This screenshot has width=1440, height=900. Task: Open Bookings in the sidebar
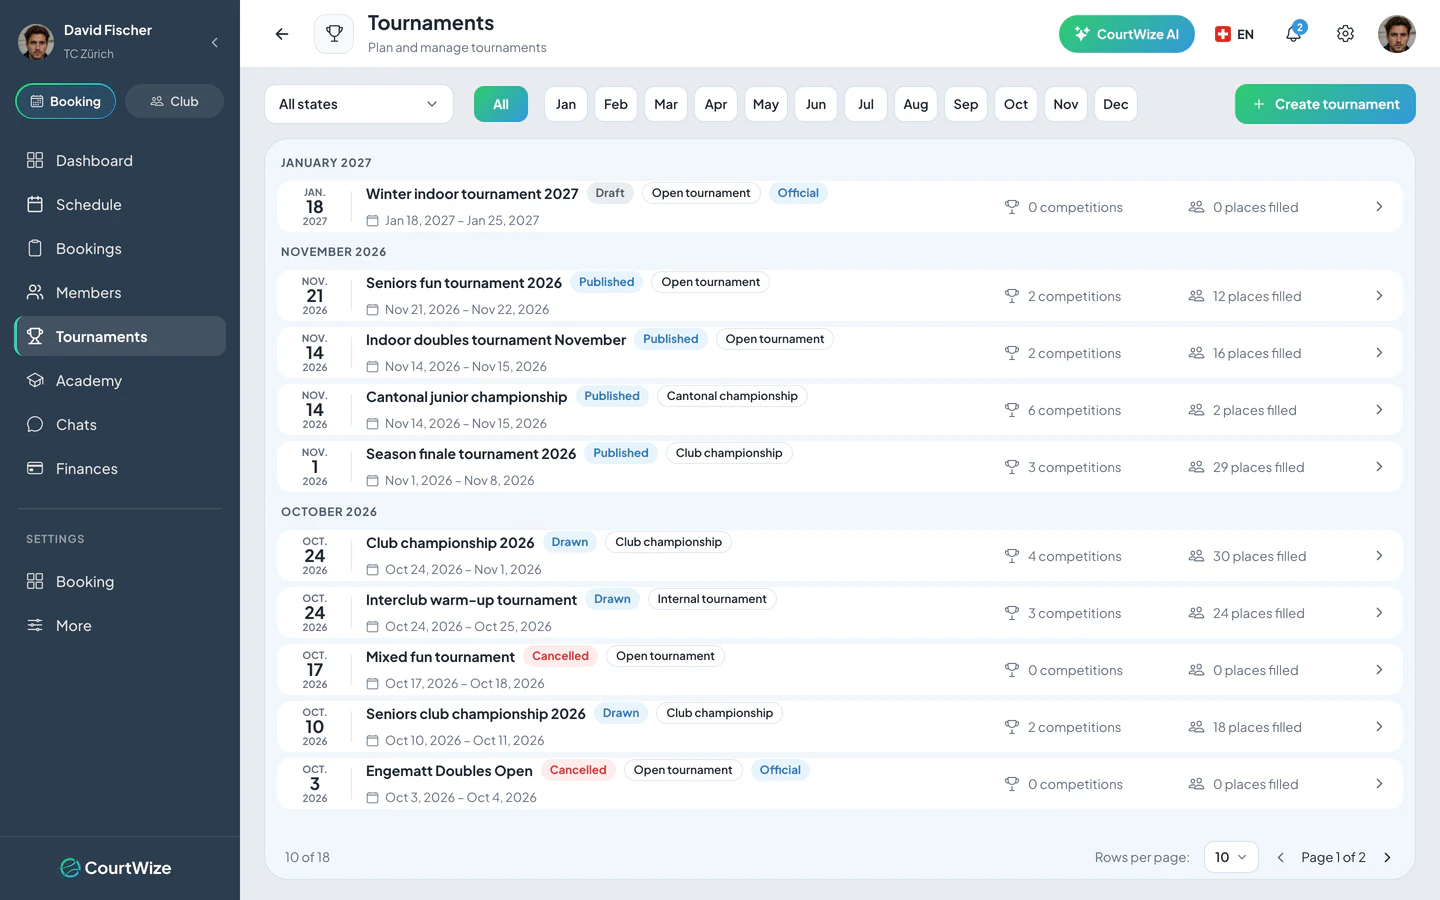pyautogui.click(x=120, y=249)
